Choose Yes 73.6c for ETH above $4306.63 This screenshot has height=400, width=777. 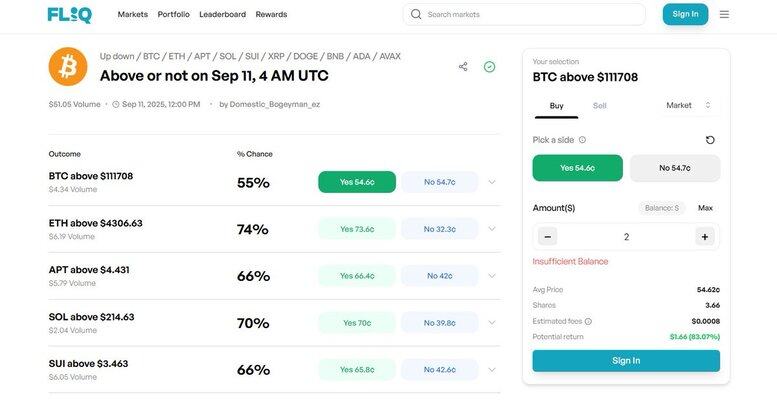pyautogui.click(x=357, y=229)
